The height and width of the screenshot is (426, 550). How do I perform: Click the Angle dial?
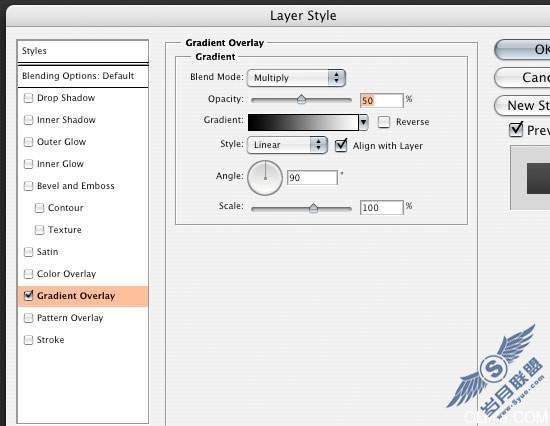pyautogui.click(x=265, y=178)
